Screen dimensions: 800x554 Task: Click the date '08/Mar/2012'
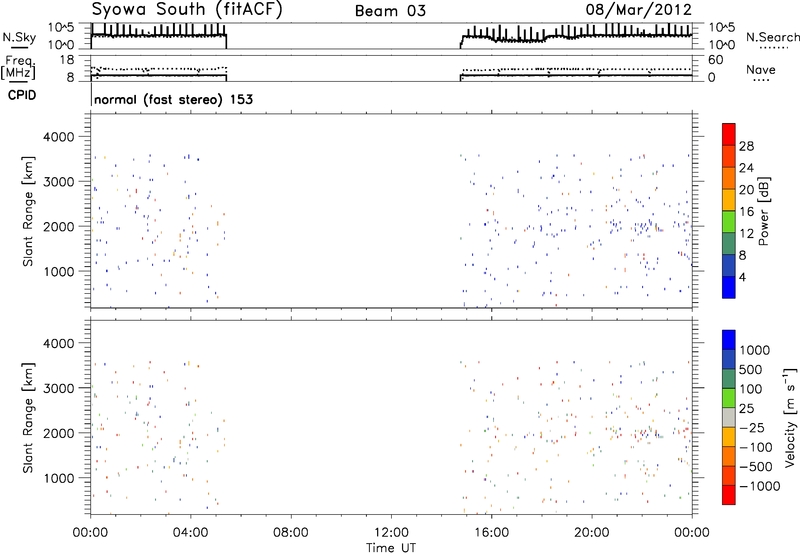click(639, 9)
